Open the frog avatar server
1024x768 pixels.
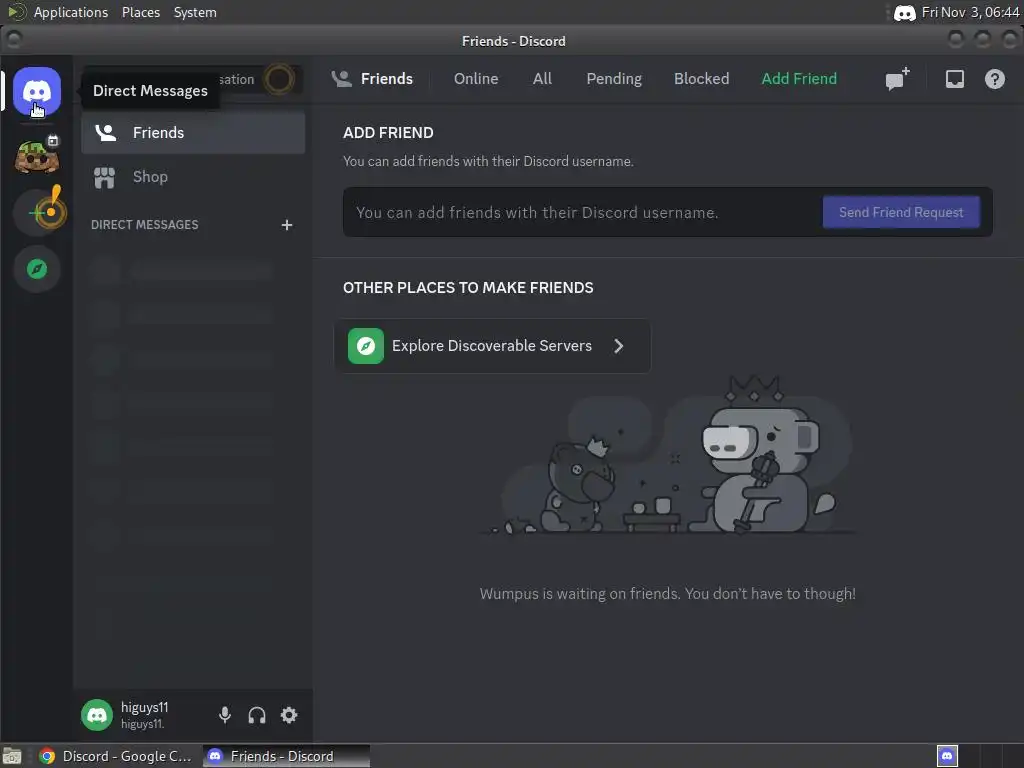37,155
